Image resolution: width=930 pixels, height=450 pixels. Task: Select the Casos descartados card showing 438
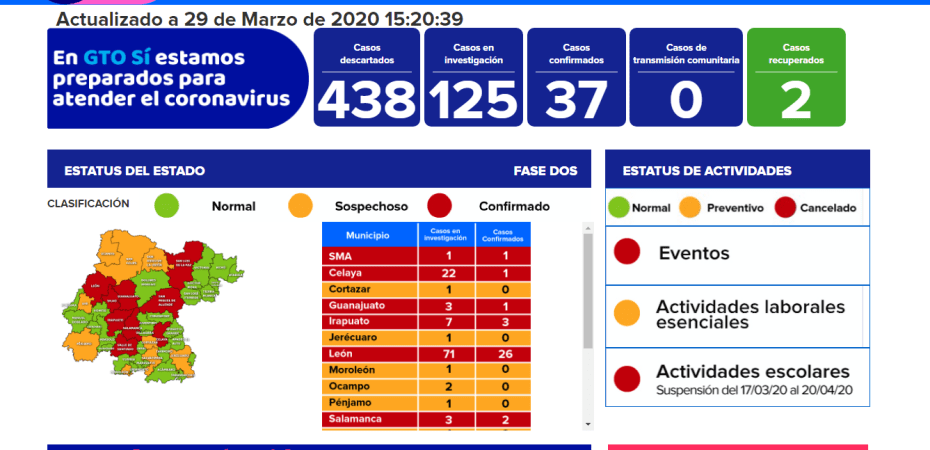pos(366,77)
